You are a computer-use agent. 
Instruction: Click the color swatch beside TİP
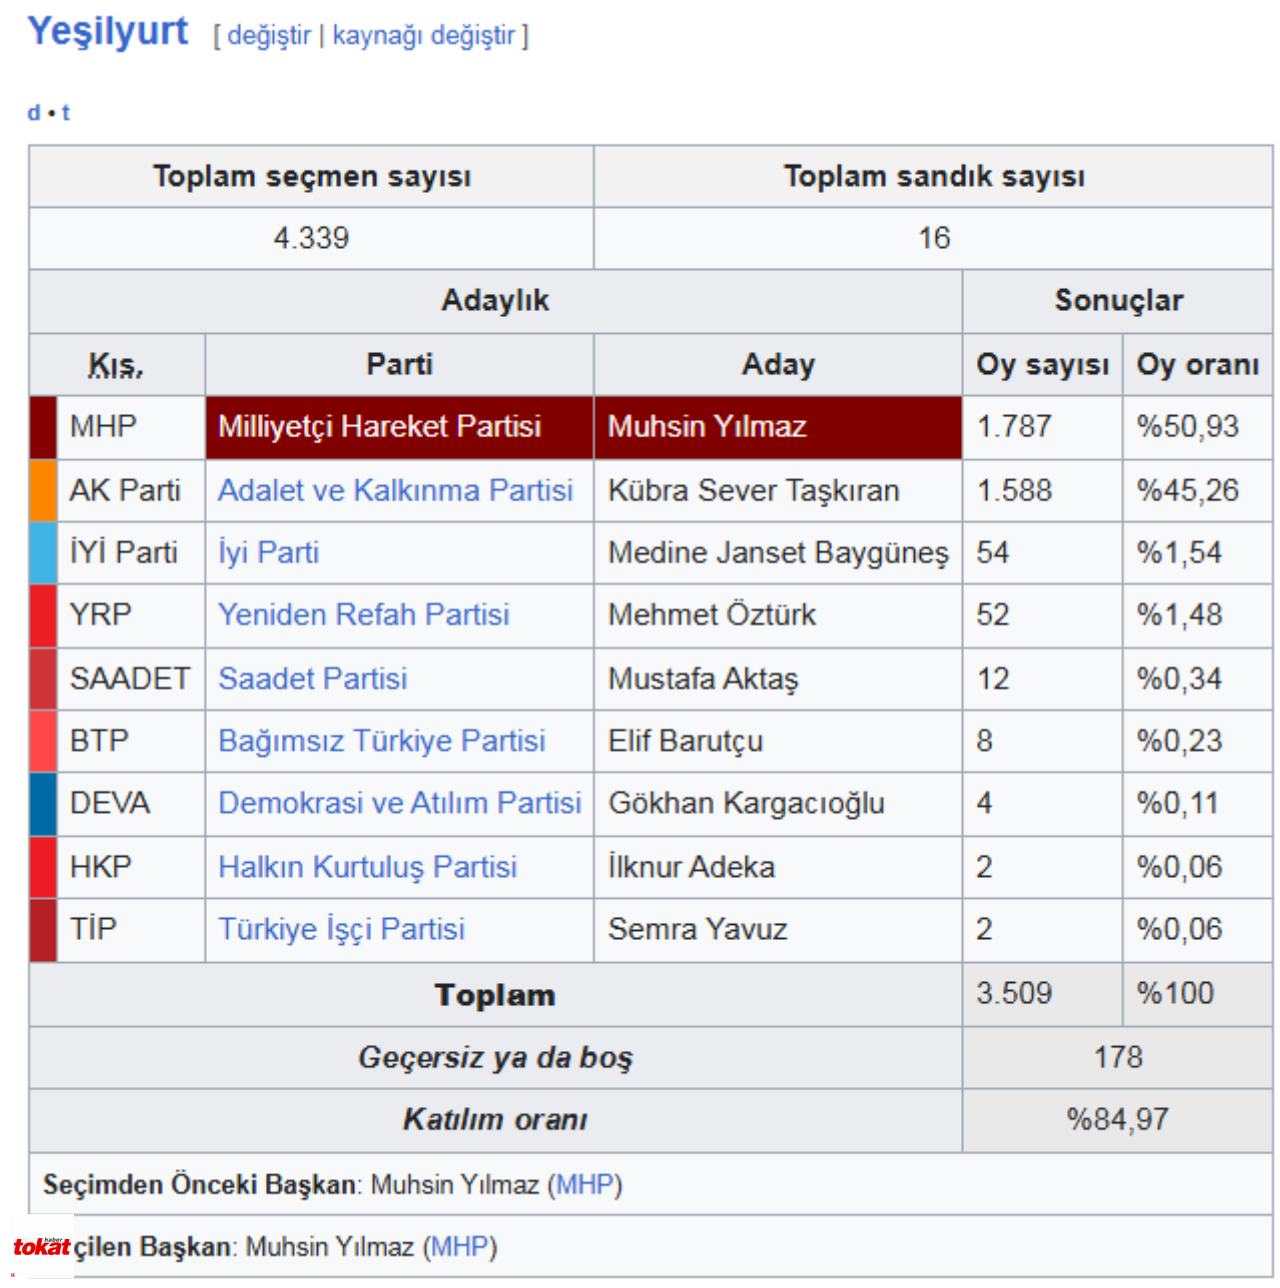[x=43, y=929]
